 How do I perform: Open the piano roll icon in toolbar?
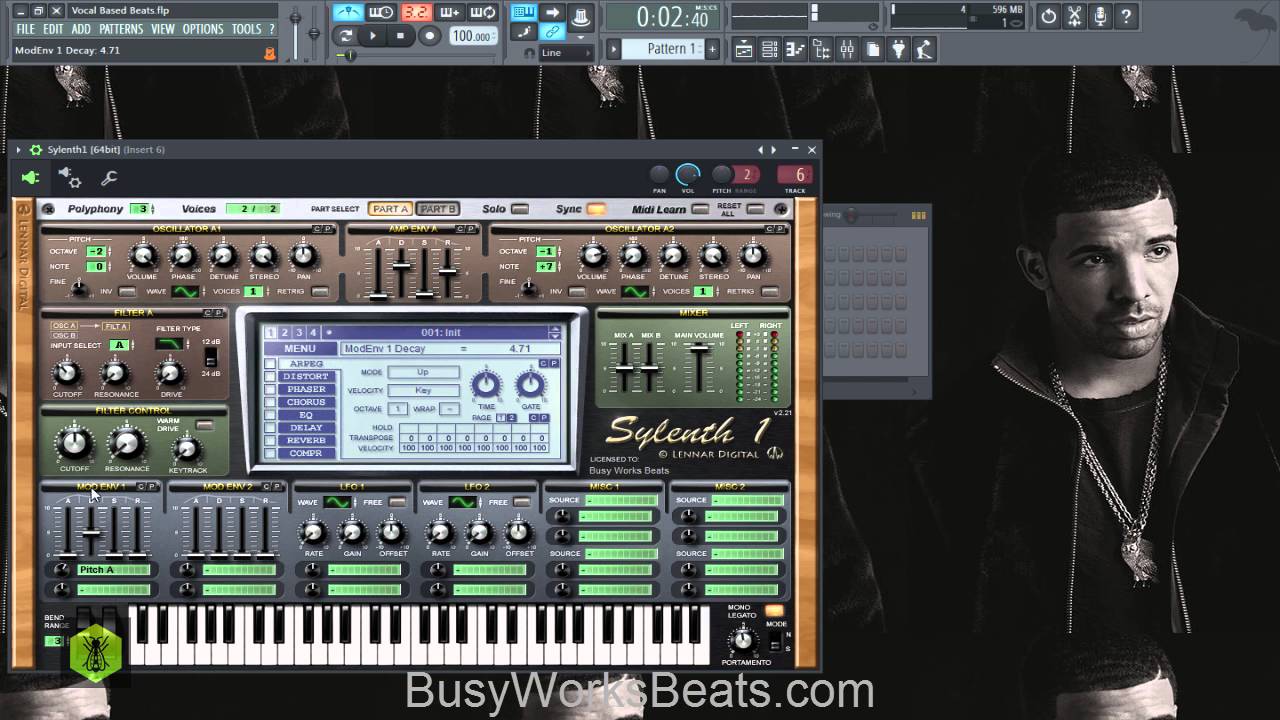pyautogui.click(x=796, y=48)
